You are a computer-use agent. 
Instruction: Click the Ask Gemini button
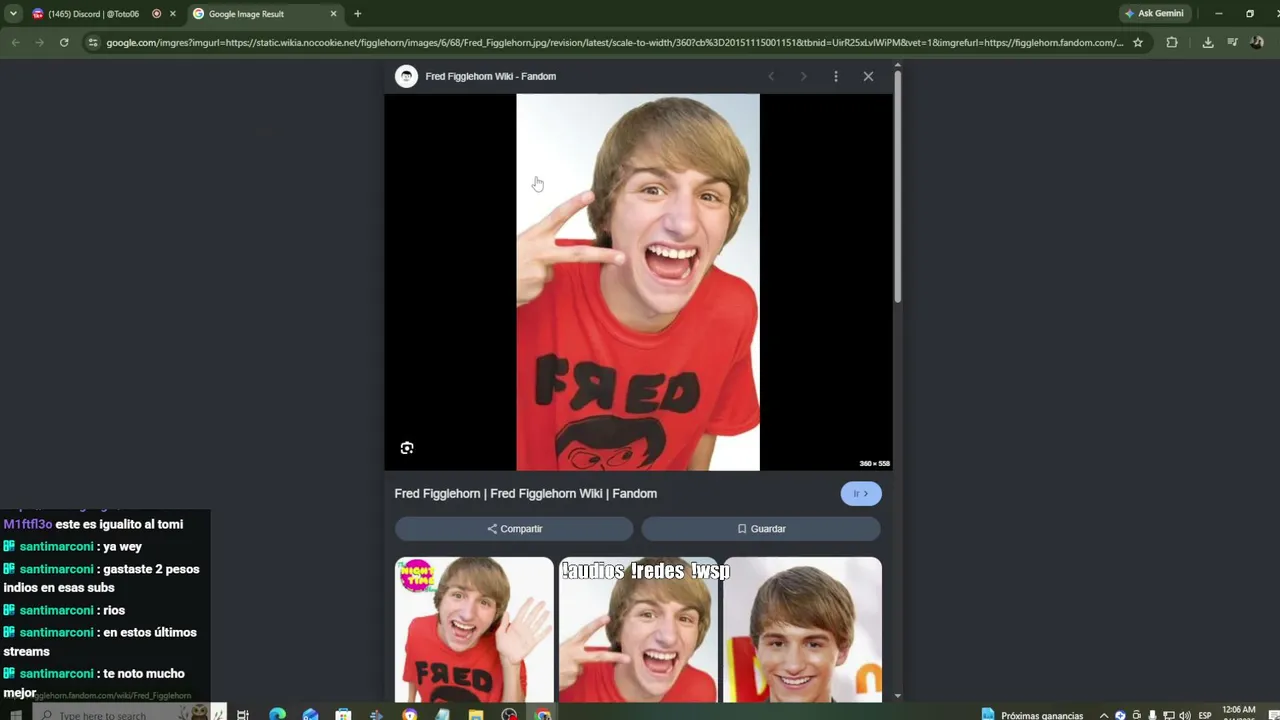tap(1154, 14)
